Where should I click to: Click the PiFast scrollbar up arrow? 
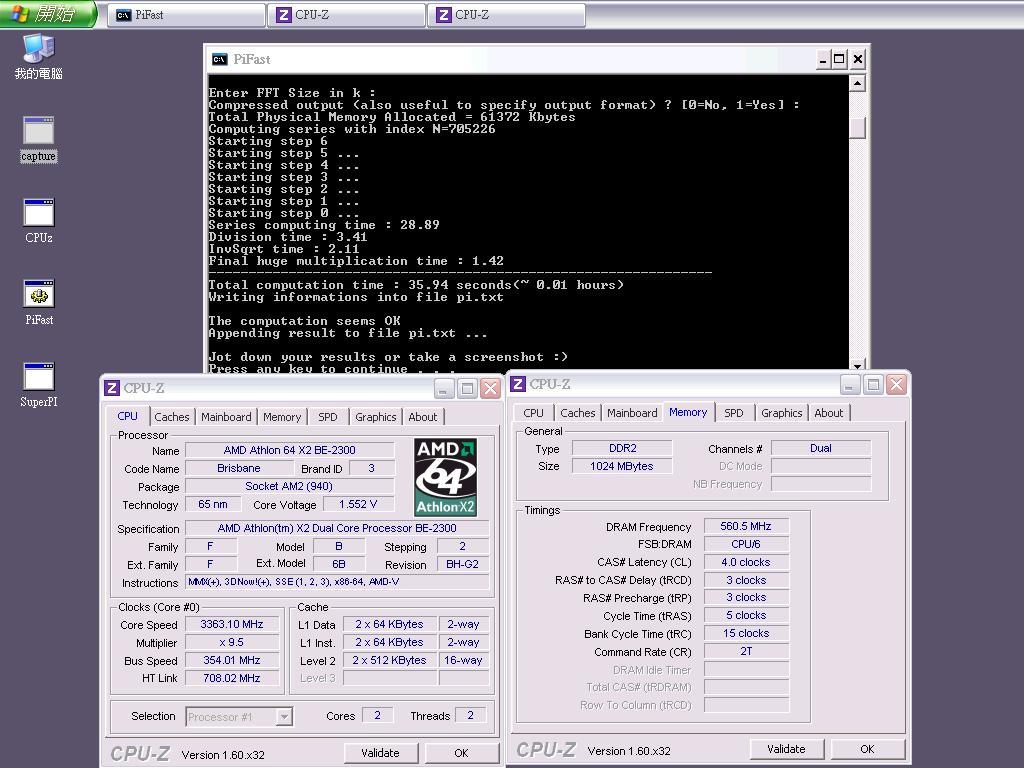pos(857,83)
